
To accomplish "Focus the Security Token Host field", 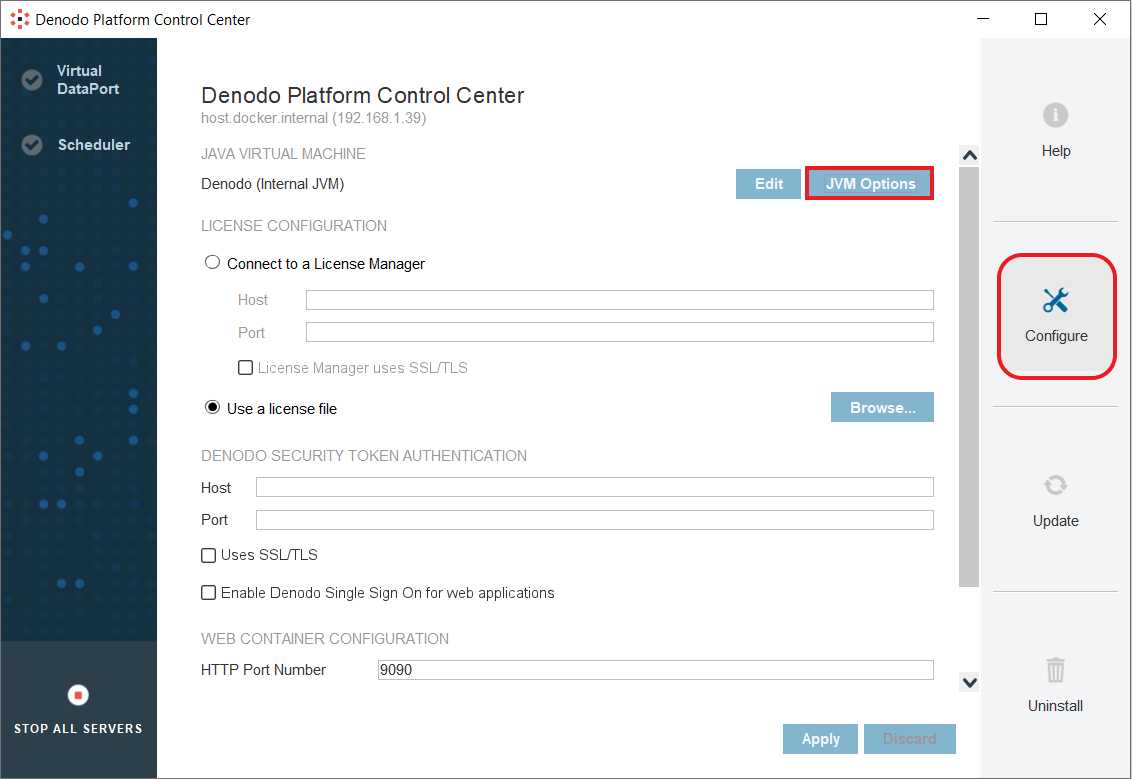I will click(595, 487).
